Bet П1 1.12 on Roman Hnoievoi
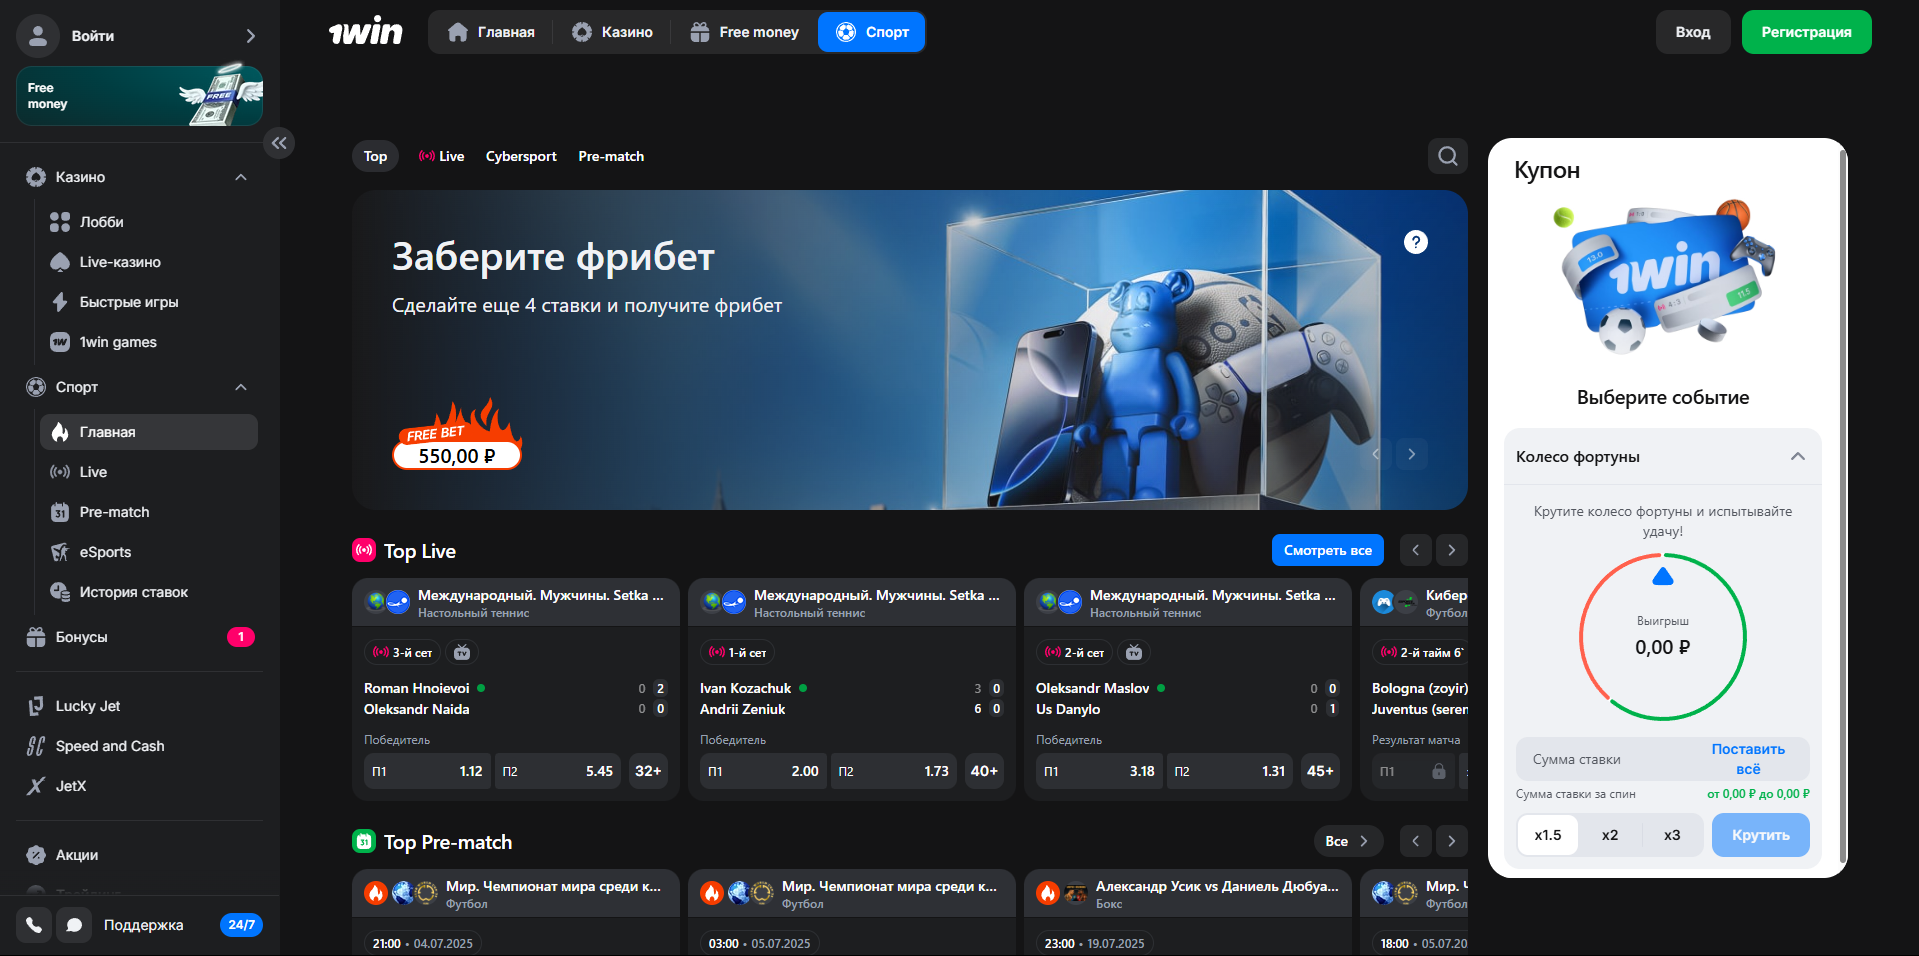The width and height of the screenshot is (1919, 956). click(427, 771)
